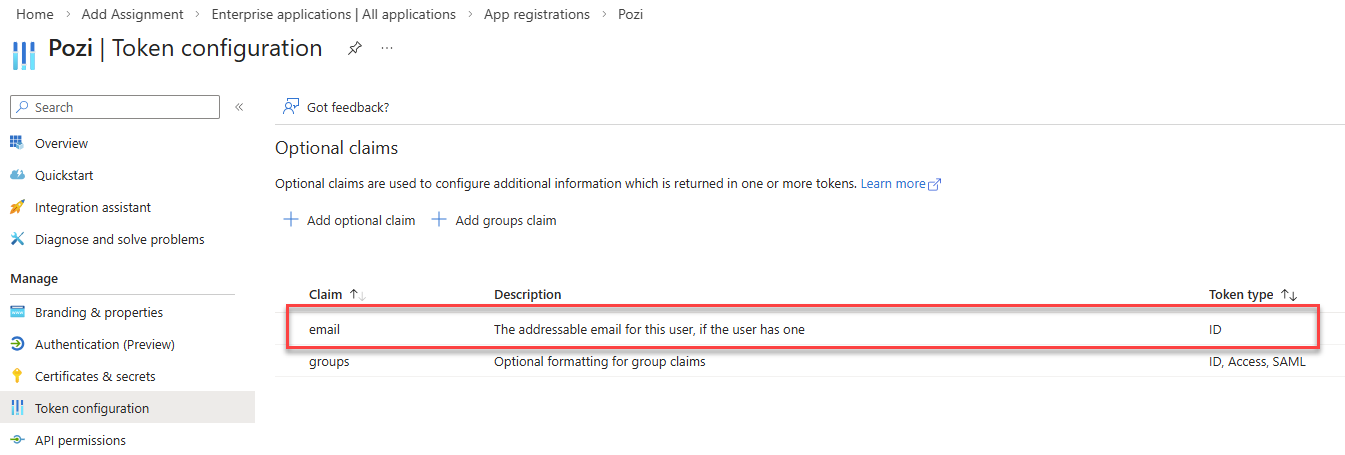Click the plus icon for Add groups claim
The width and height of the screenshot is (1345, 455).
pyautogui.click(x=438, y=220)
